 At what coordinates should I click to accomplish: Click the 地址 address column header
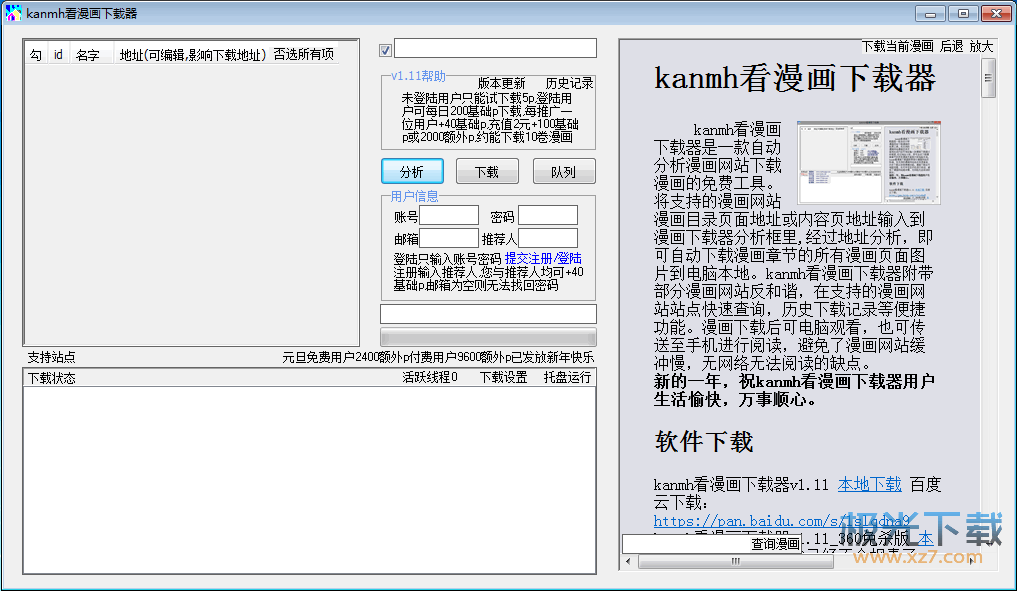pyautogui.click(x=193, y=54)
